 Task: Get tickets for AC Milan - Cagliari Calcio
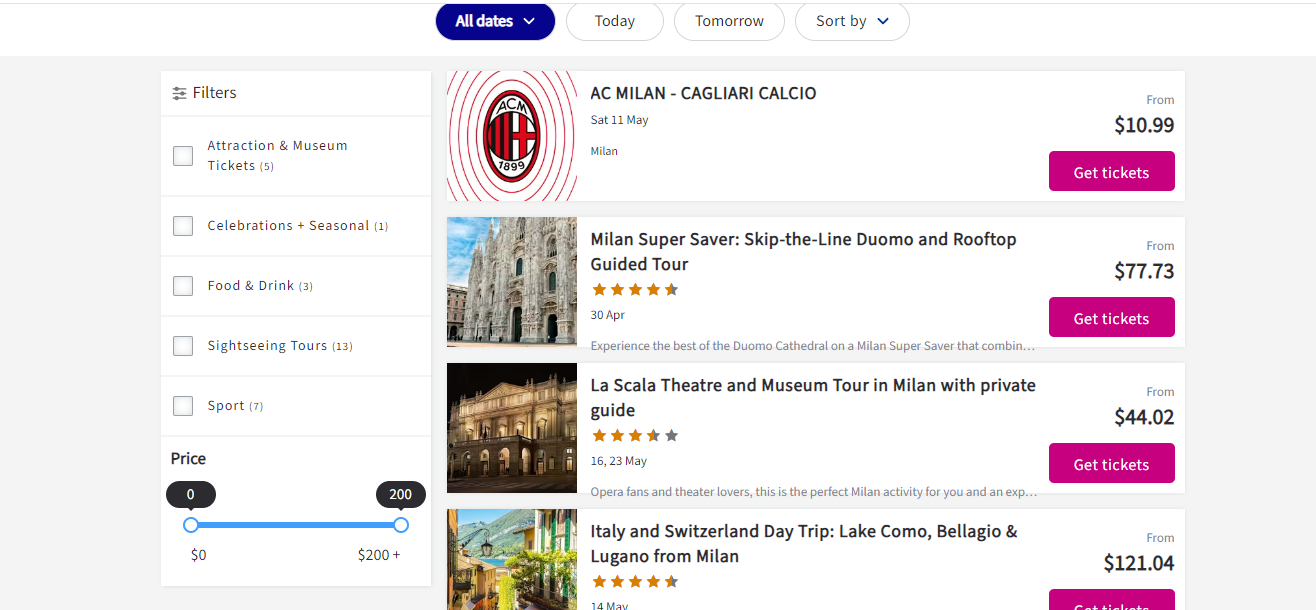pos(1111,172)
